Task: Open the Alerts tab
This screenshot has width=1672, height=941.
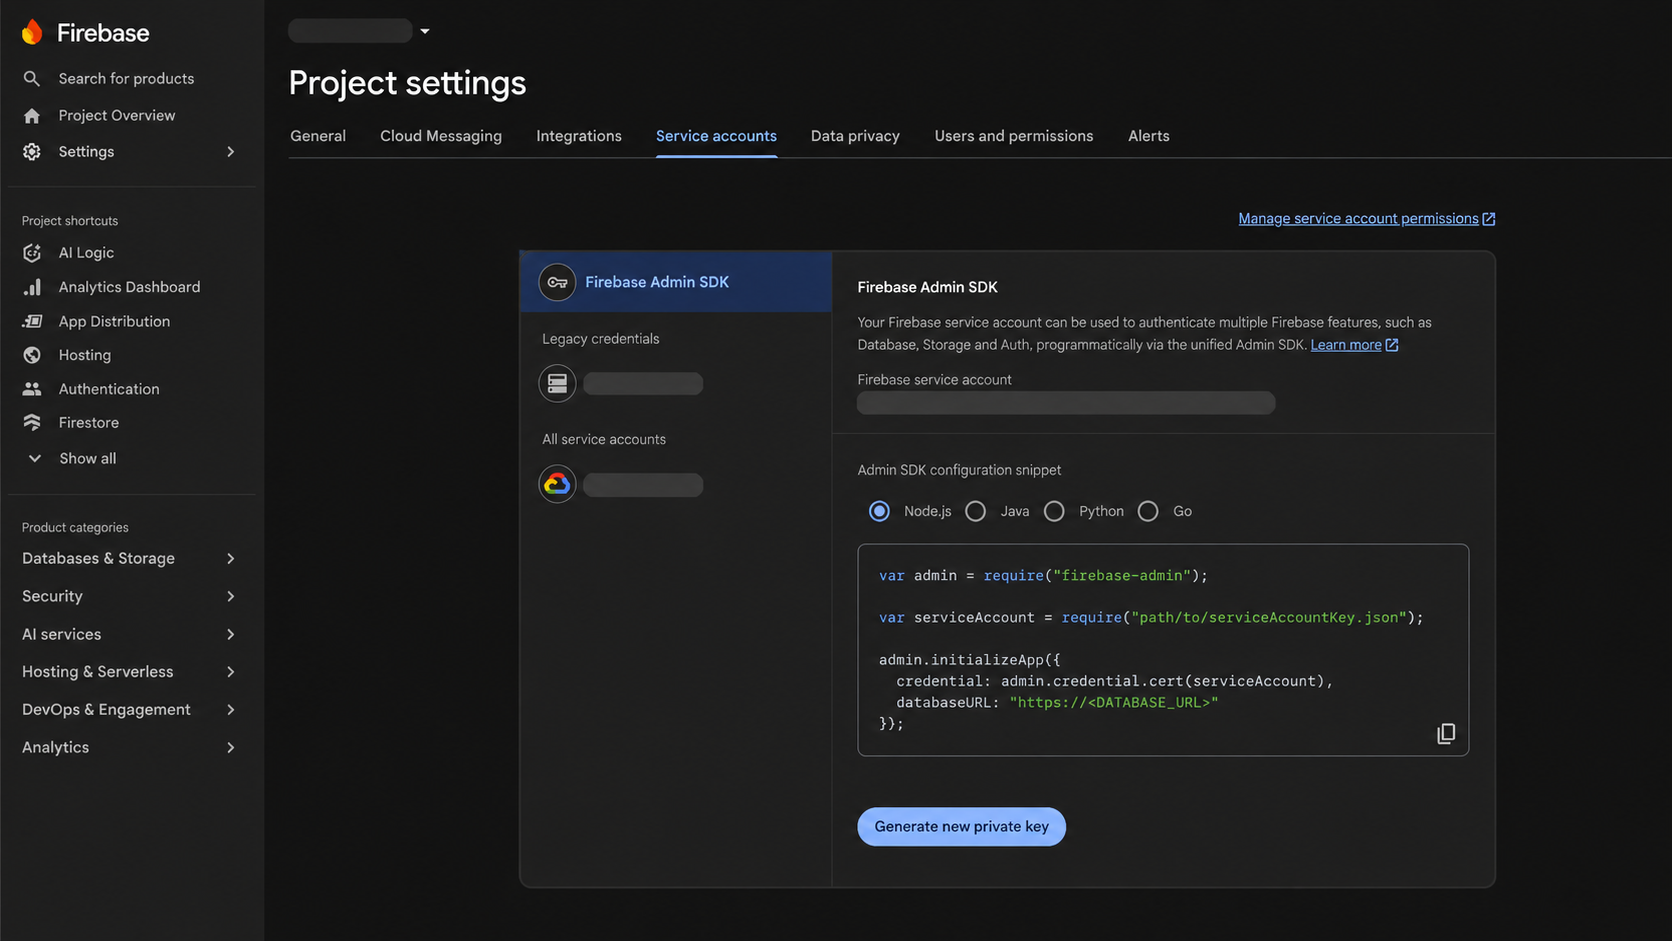Action: pos(1149,136)
